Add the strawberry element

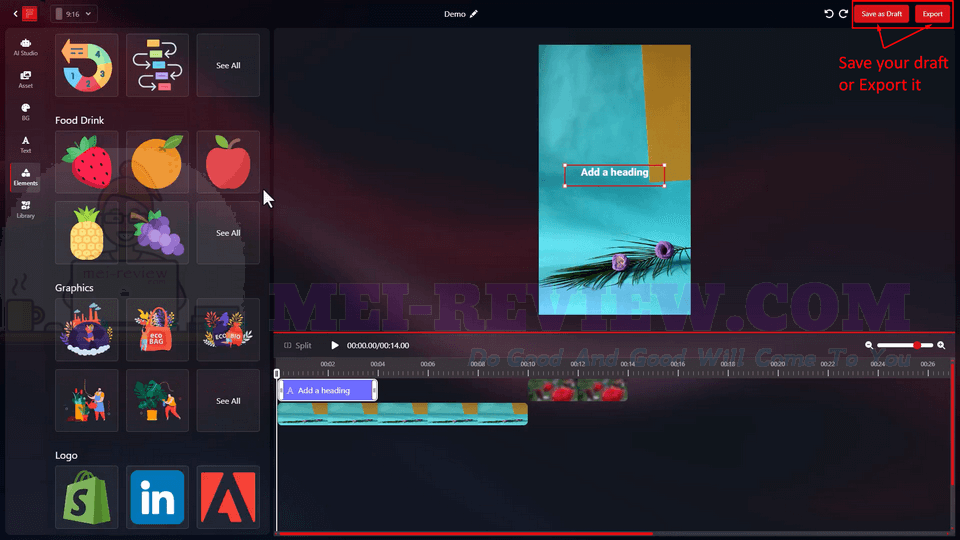(x=86, y=162)
